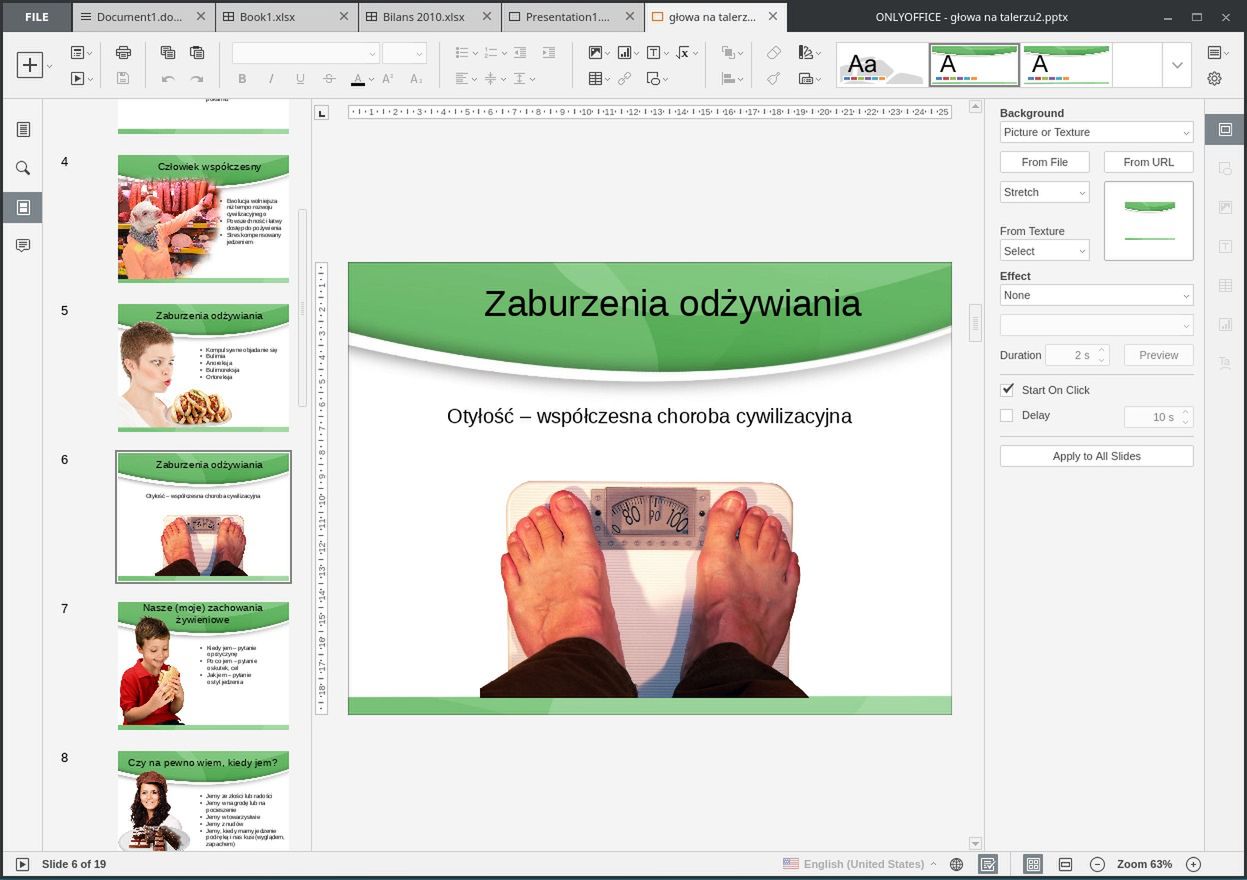Insert an image using the Image icon
Image resolution: width=1247 pixels, height=880 pixels.
595,52
